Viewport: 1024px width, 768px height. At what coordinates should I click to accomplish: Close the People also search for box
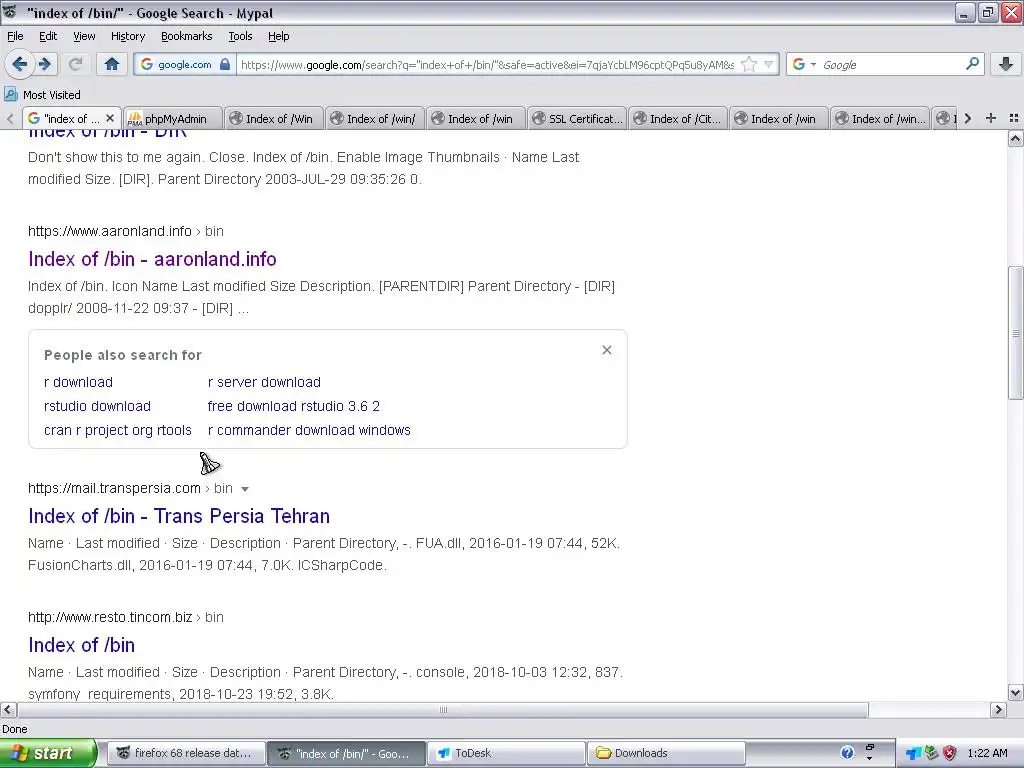tap(607, 350)
